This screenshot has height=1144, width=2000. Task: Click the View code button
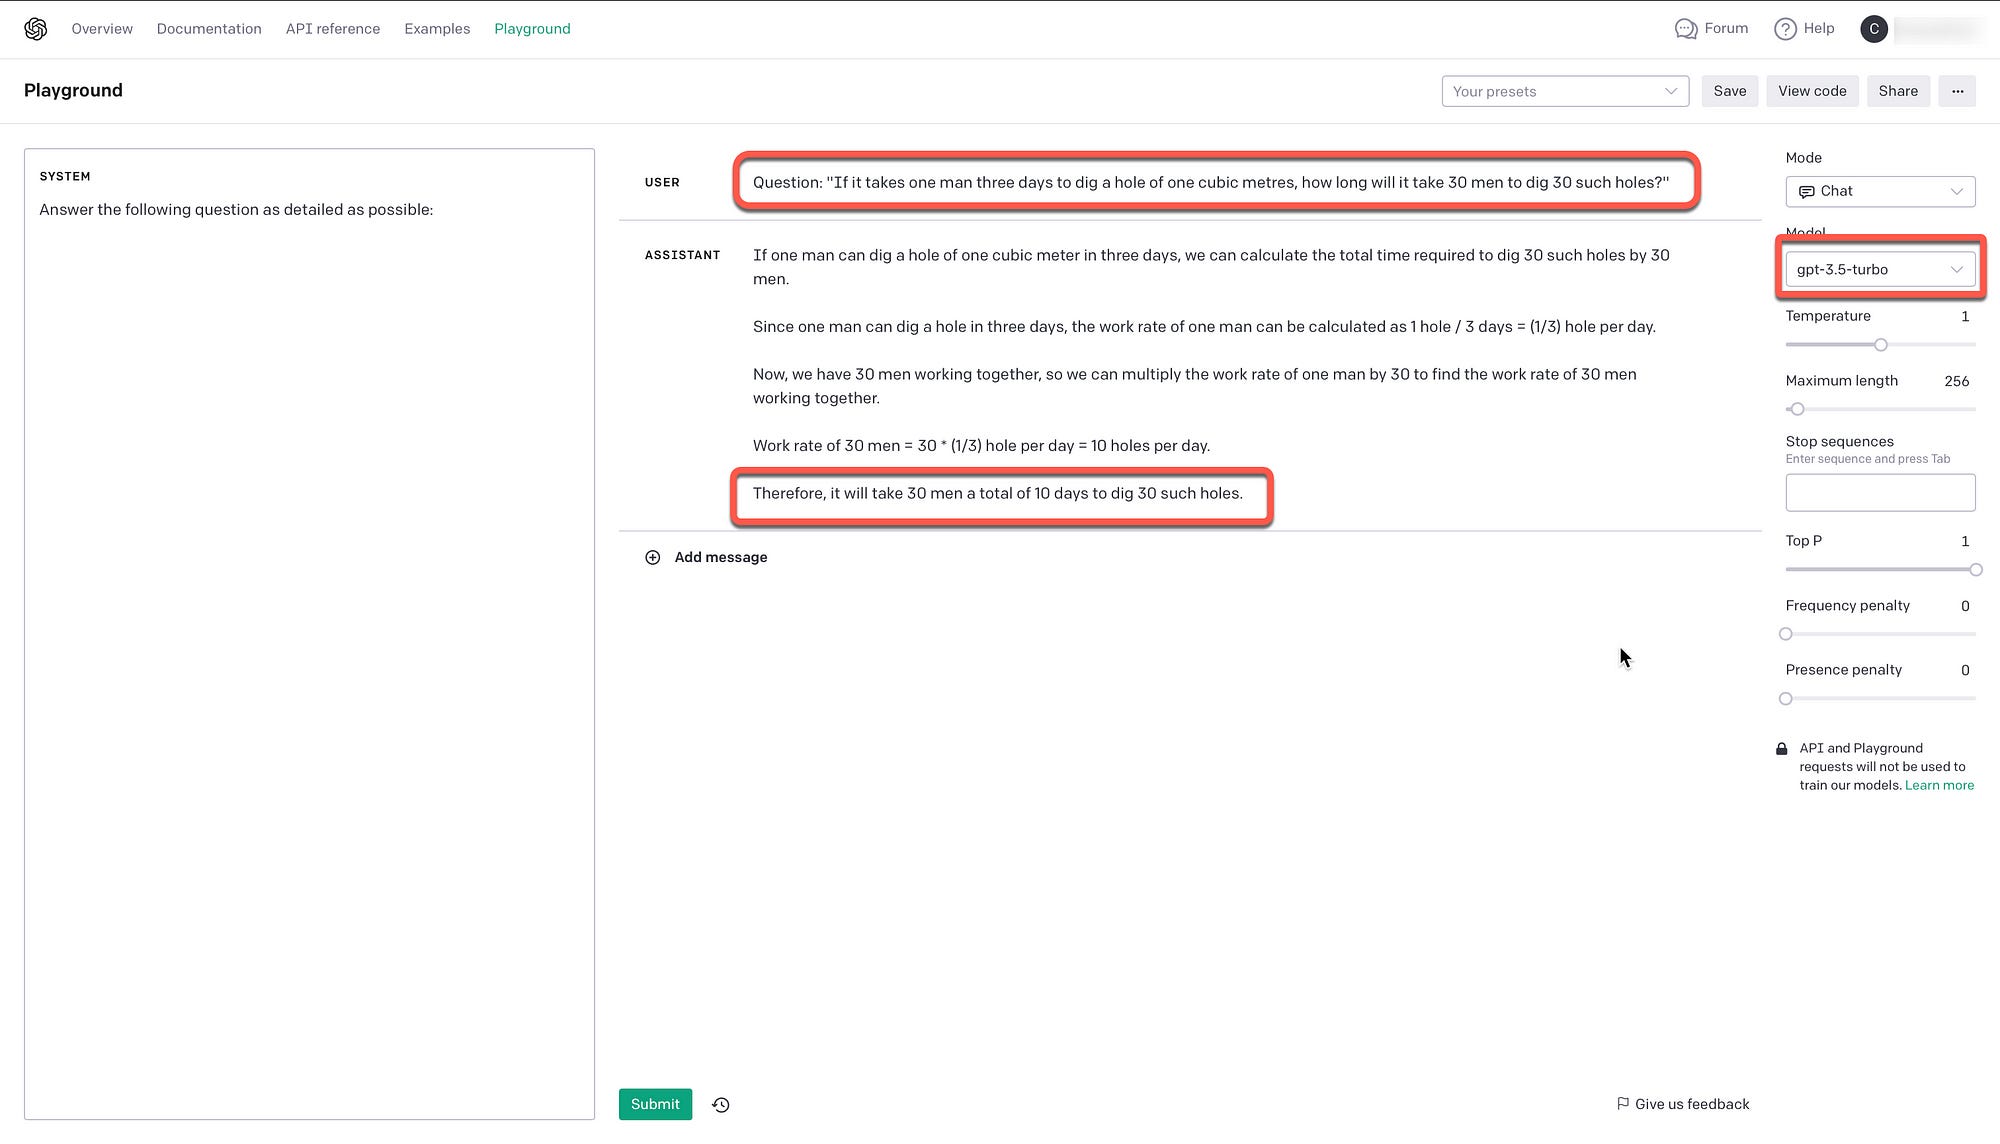(x=1812, y=91)
